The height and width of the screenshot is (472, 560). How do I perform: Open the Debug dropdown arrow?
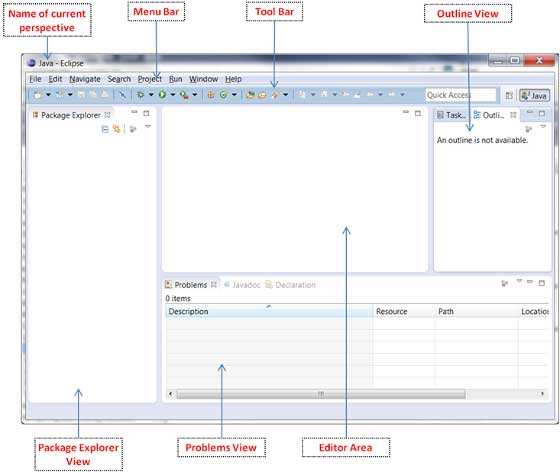click(x=151, y=95)
